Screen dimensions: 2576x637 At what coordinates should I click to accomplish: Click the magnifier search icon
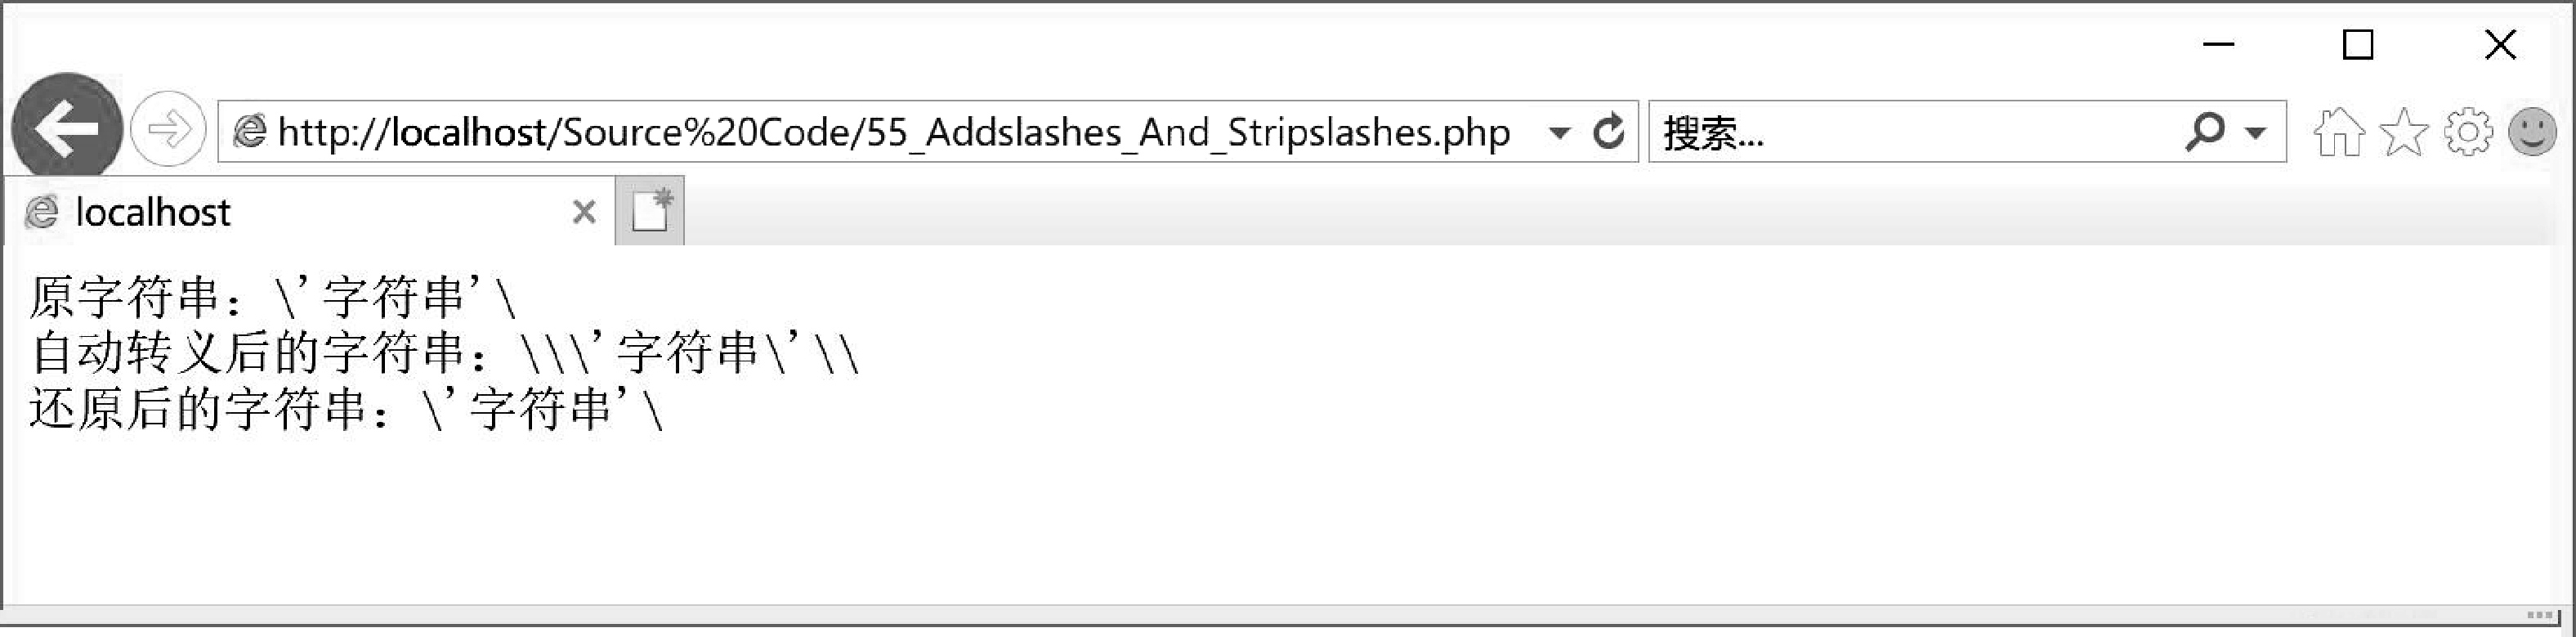[x=2205, y=131]
